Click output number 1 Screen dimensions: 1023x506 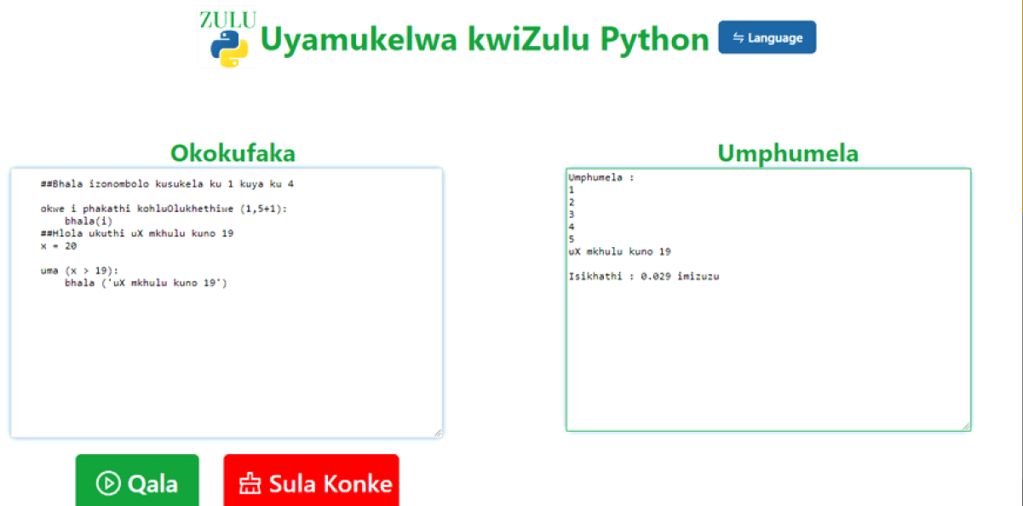point(572,190)
